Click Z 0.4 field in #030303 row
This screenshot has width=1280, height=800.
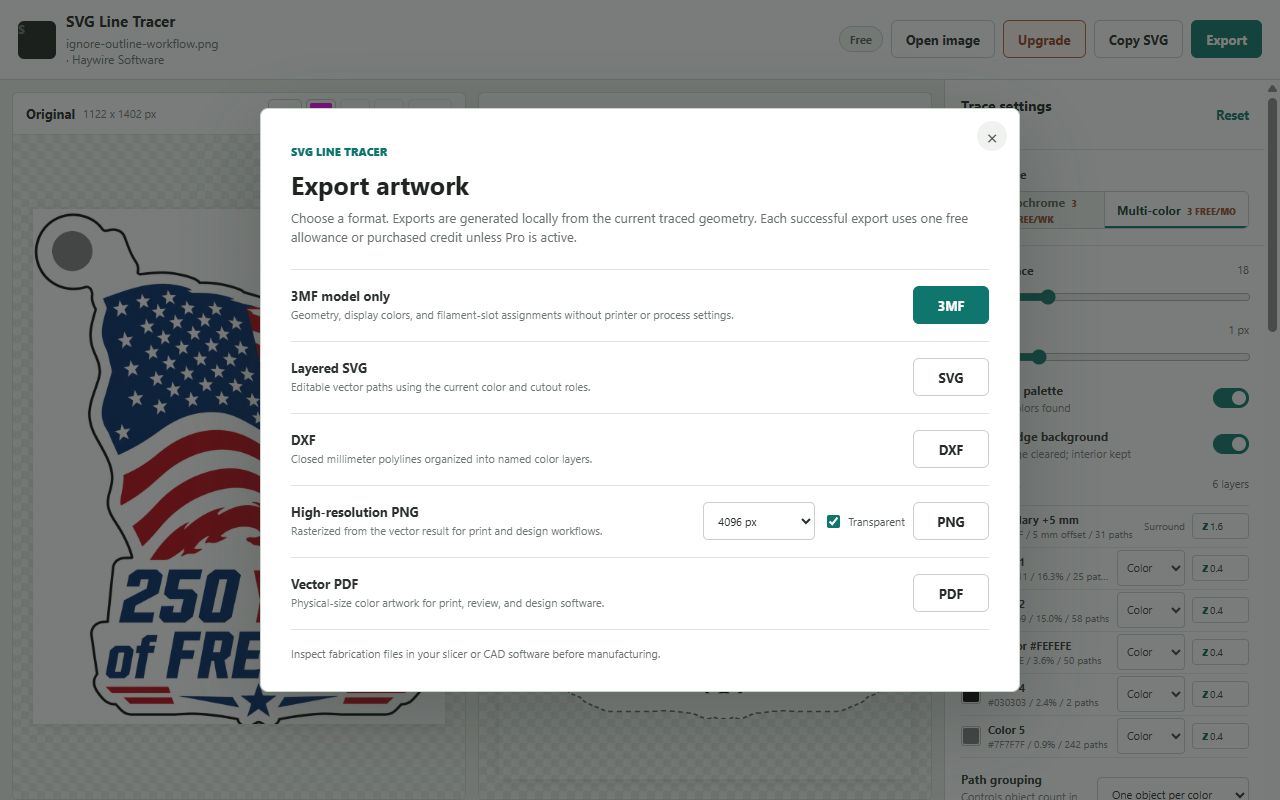1220,694
